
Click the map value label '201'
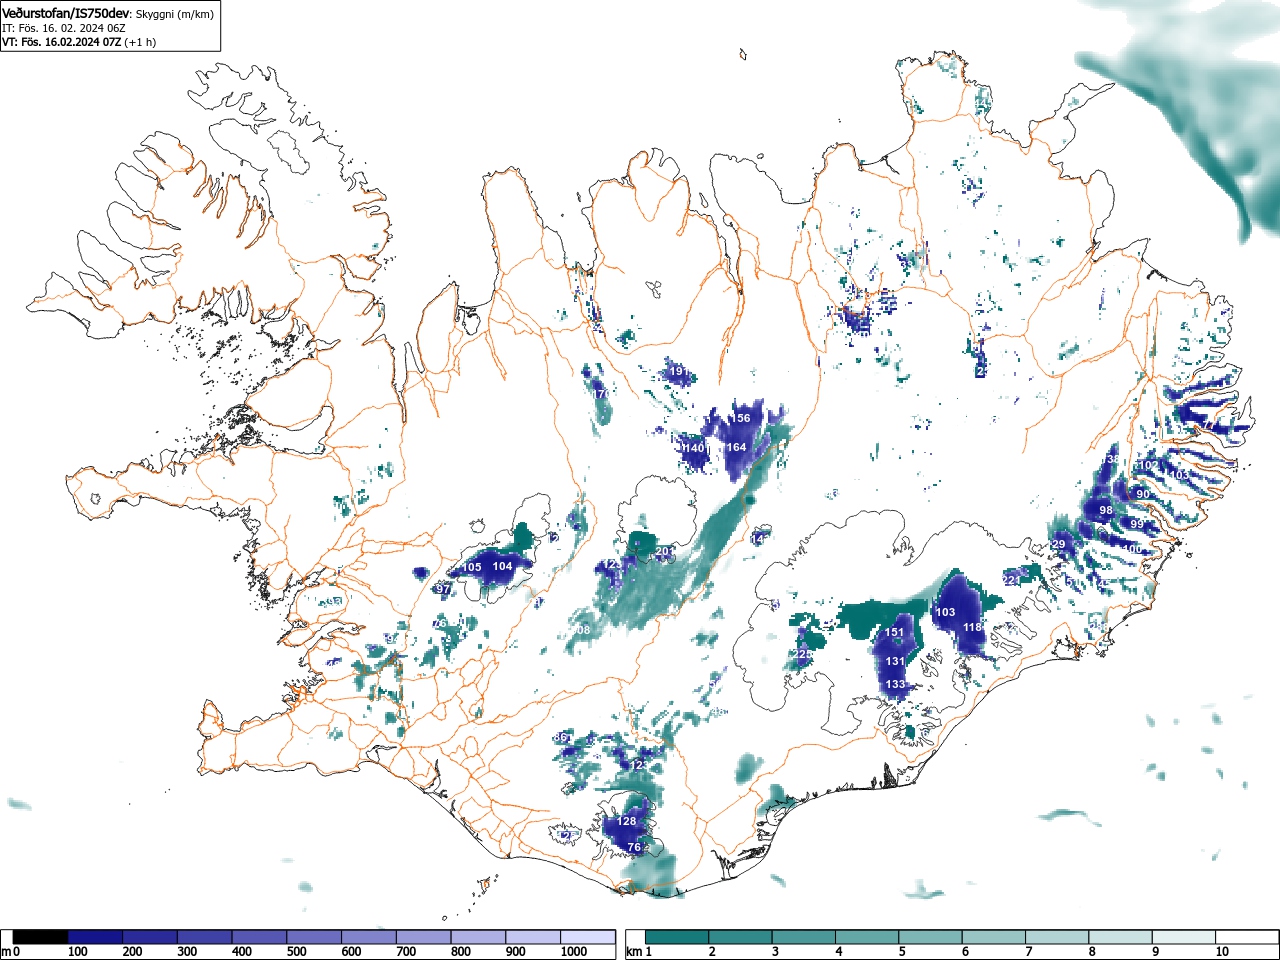coord(665,552)
